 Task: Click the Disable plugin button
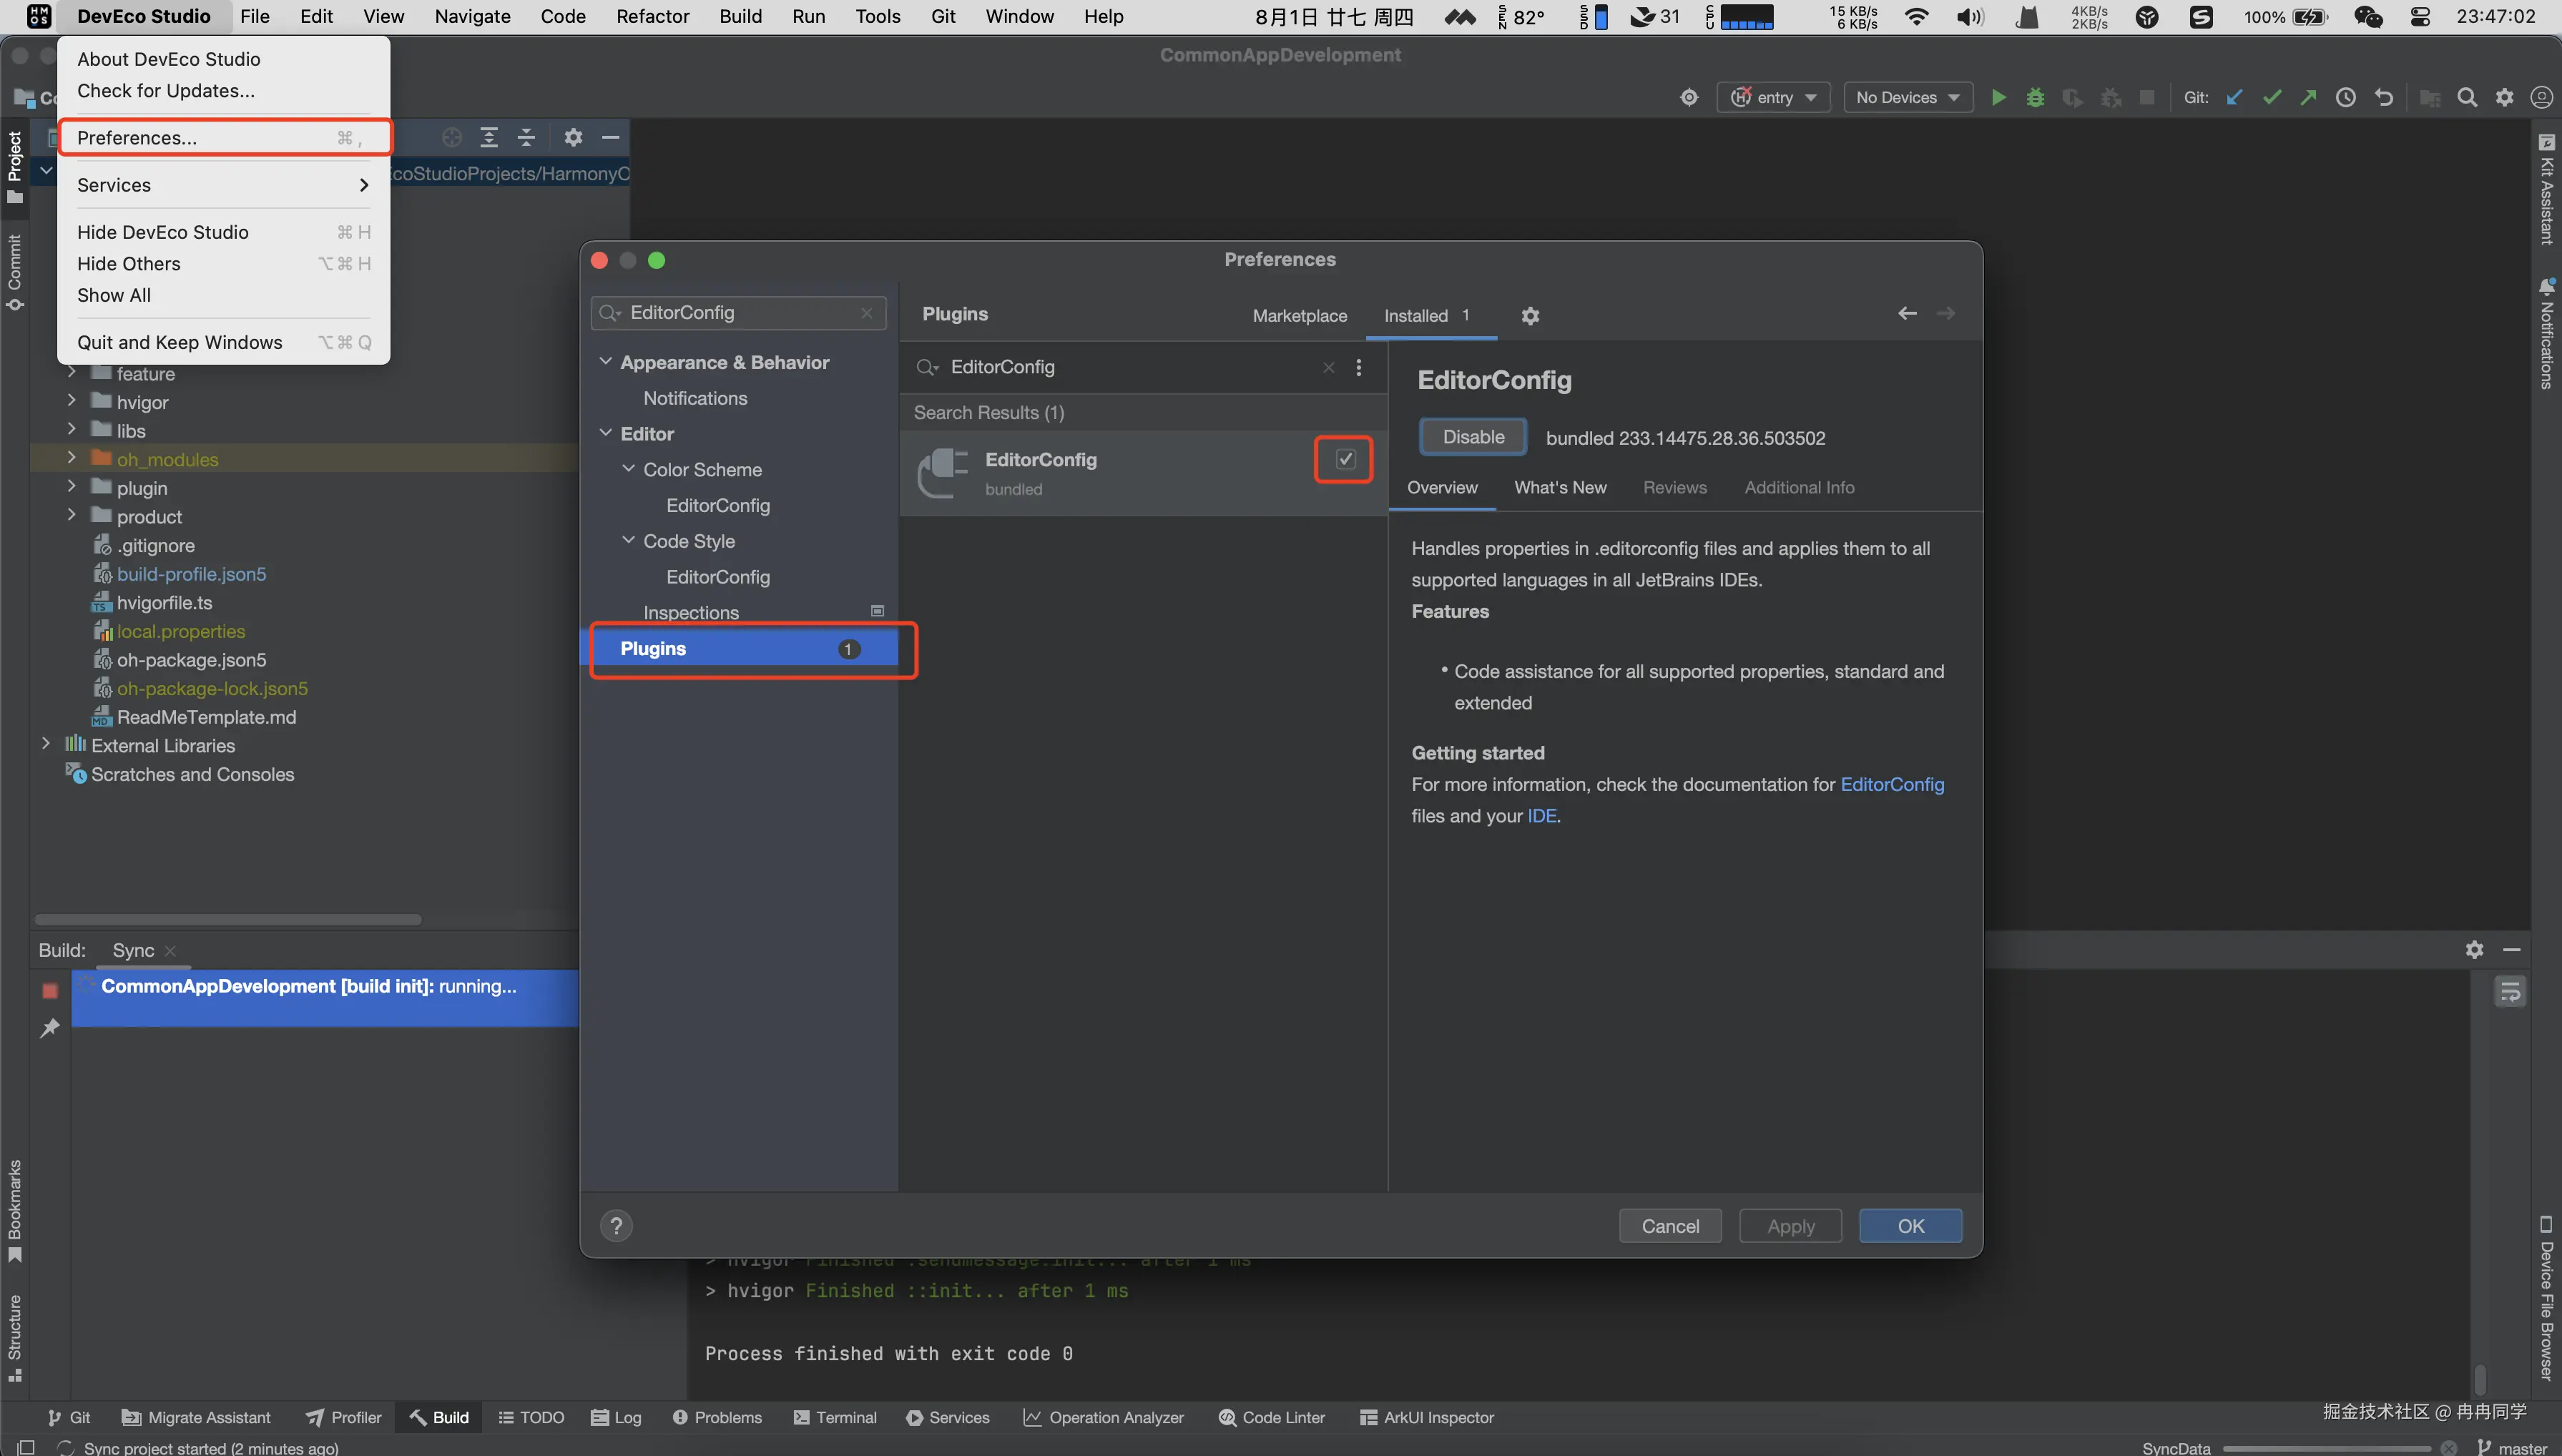(x=1472, y=437)
